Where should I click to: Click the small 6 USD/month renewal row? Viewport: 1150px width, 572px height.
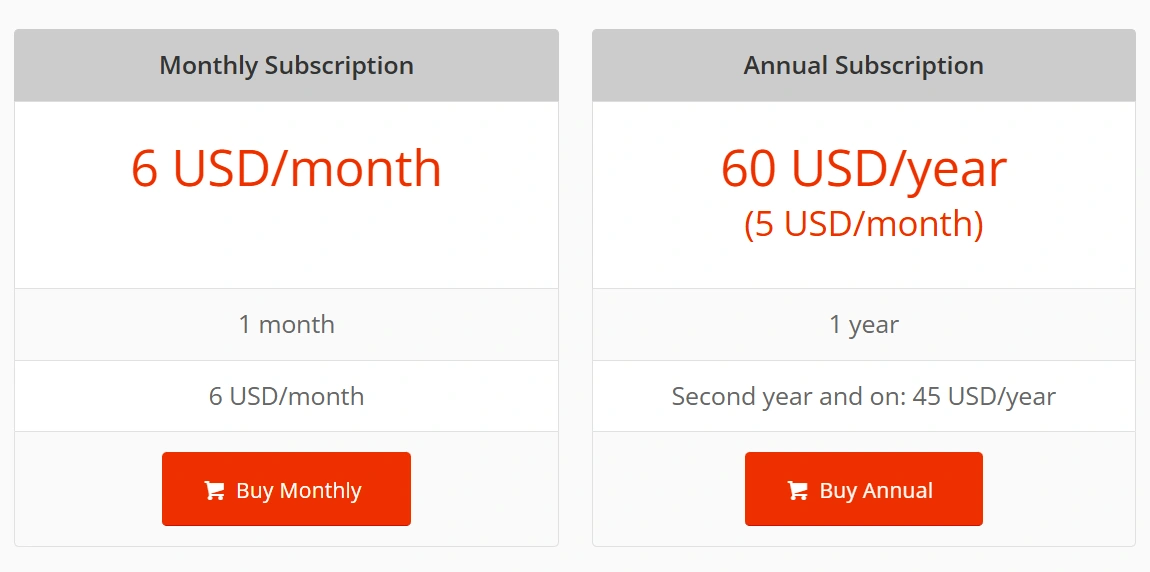[x=286, y=397]
